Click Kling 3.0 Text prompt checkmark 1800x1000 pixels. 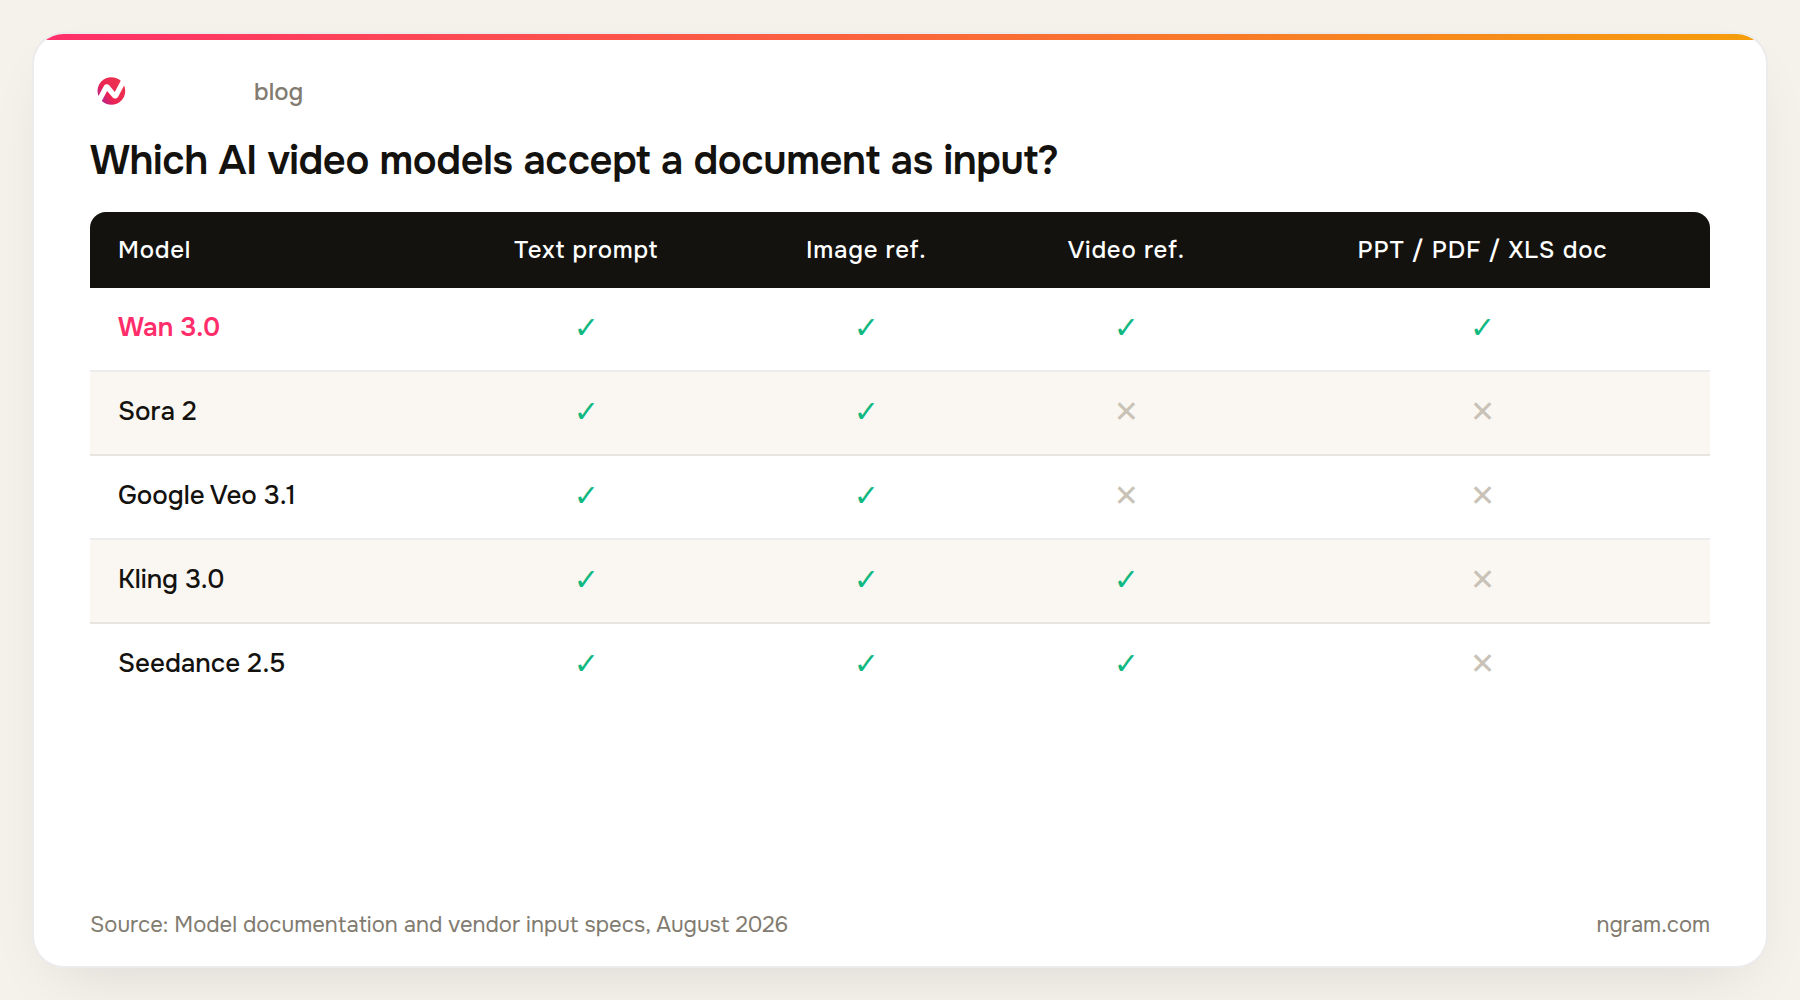coord(586,579)
